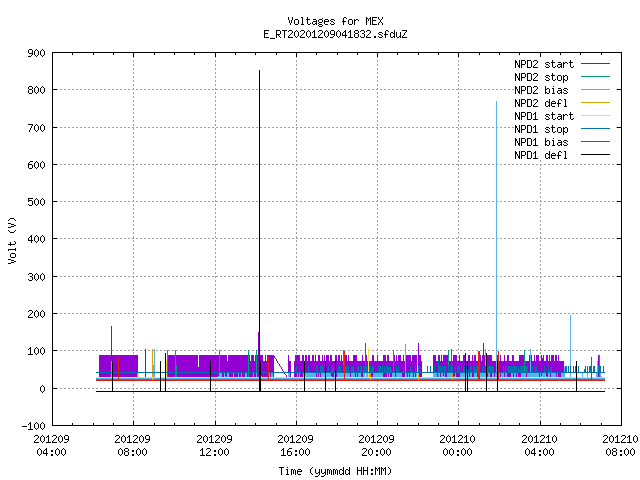This screenshot has width=640, height=480.
Task: Click the chart title 'Voltages for MEX'
Action: coord(335,21)
